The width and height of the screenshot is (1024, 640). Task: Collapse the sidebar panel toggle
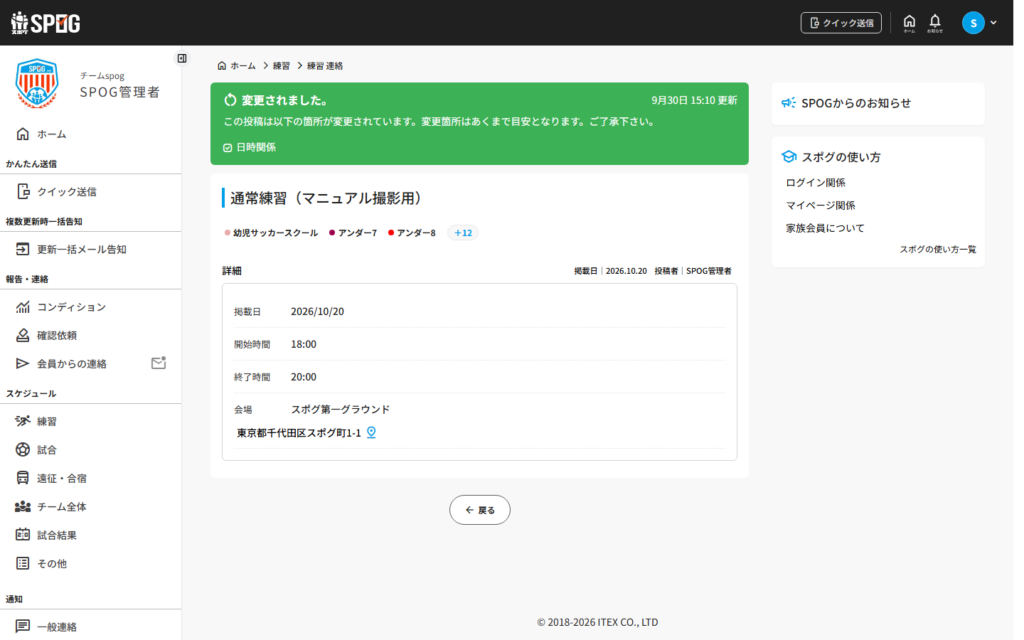point(182,59)
